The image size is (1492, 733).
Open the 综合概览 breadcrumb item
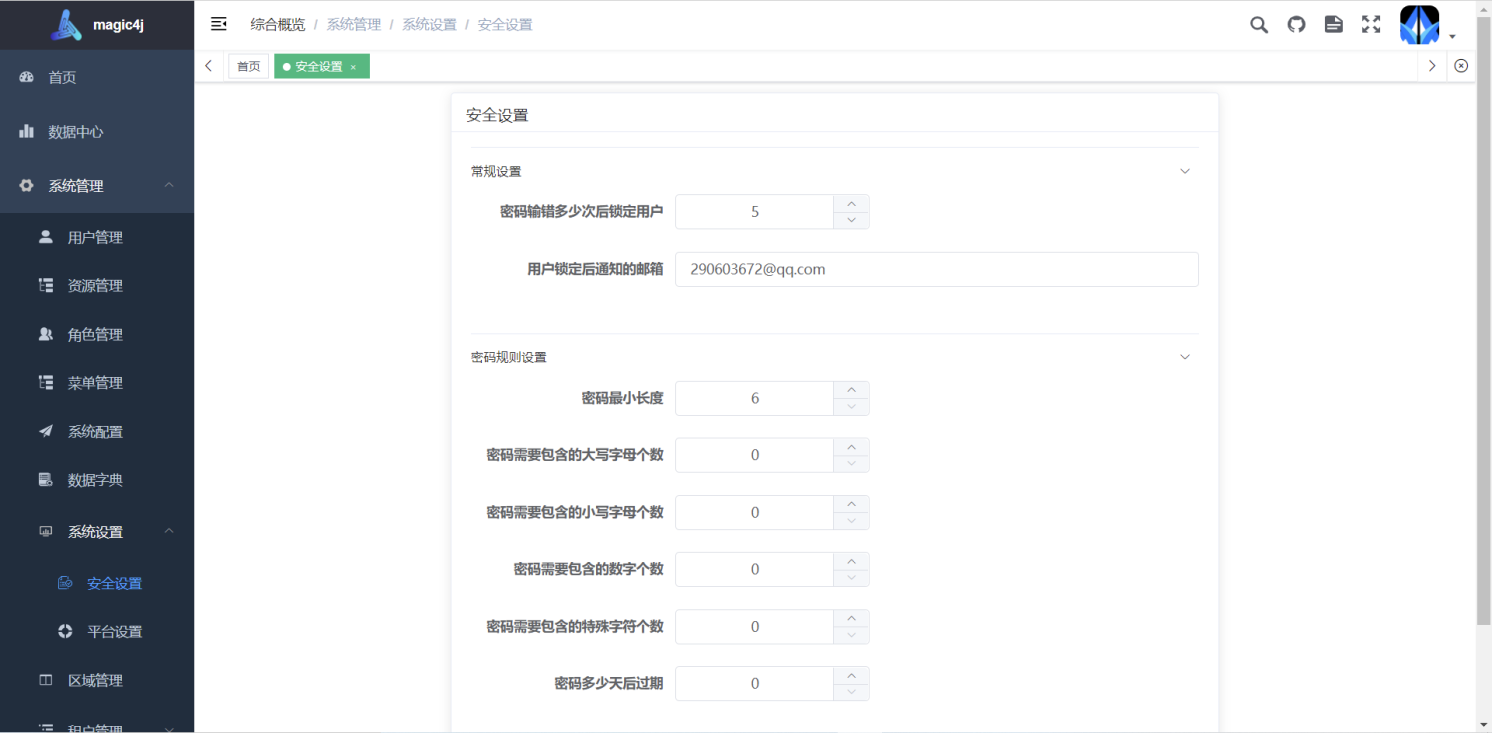(279, 24)
